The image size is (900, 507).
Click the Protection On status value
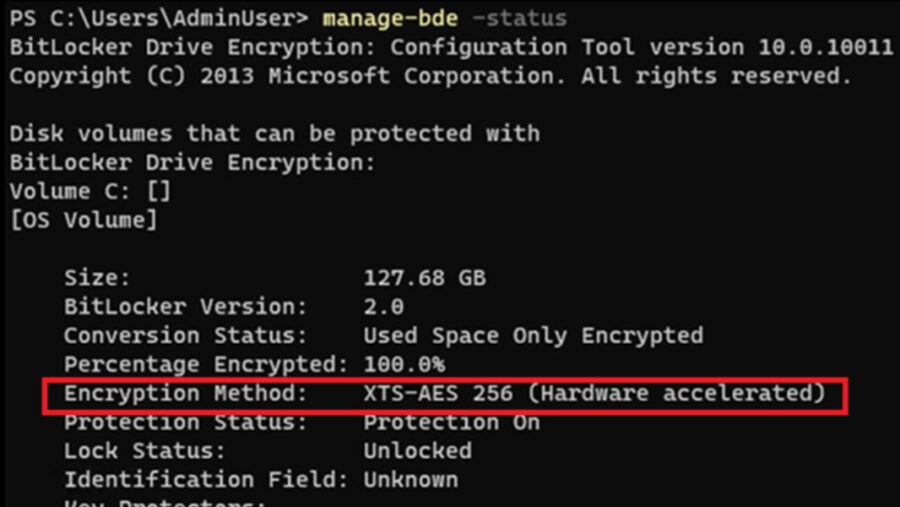click(x=452, y=422)
